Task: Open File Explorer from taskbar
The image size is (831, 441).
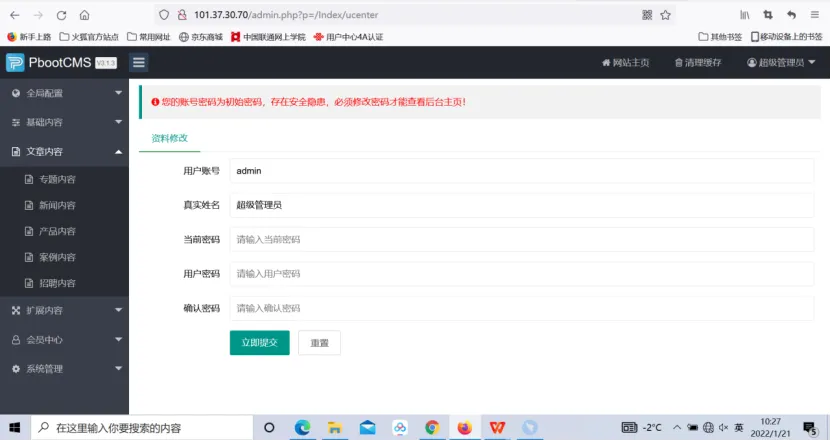Action: tap(334, 427)
